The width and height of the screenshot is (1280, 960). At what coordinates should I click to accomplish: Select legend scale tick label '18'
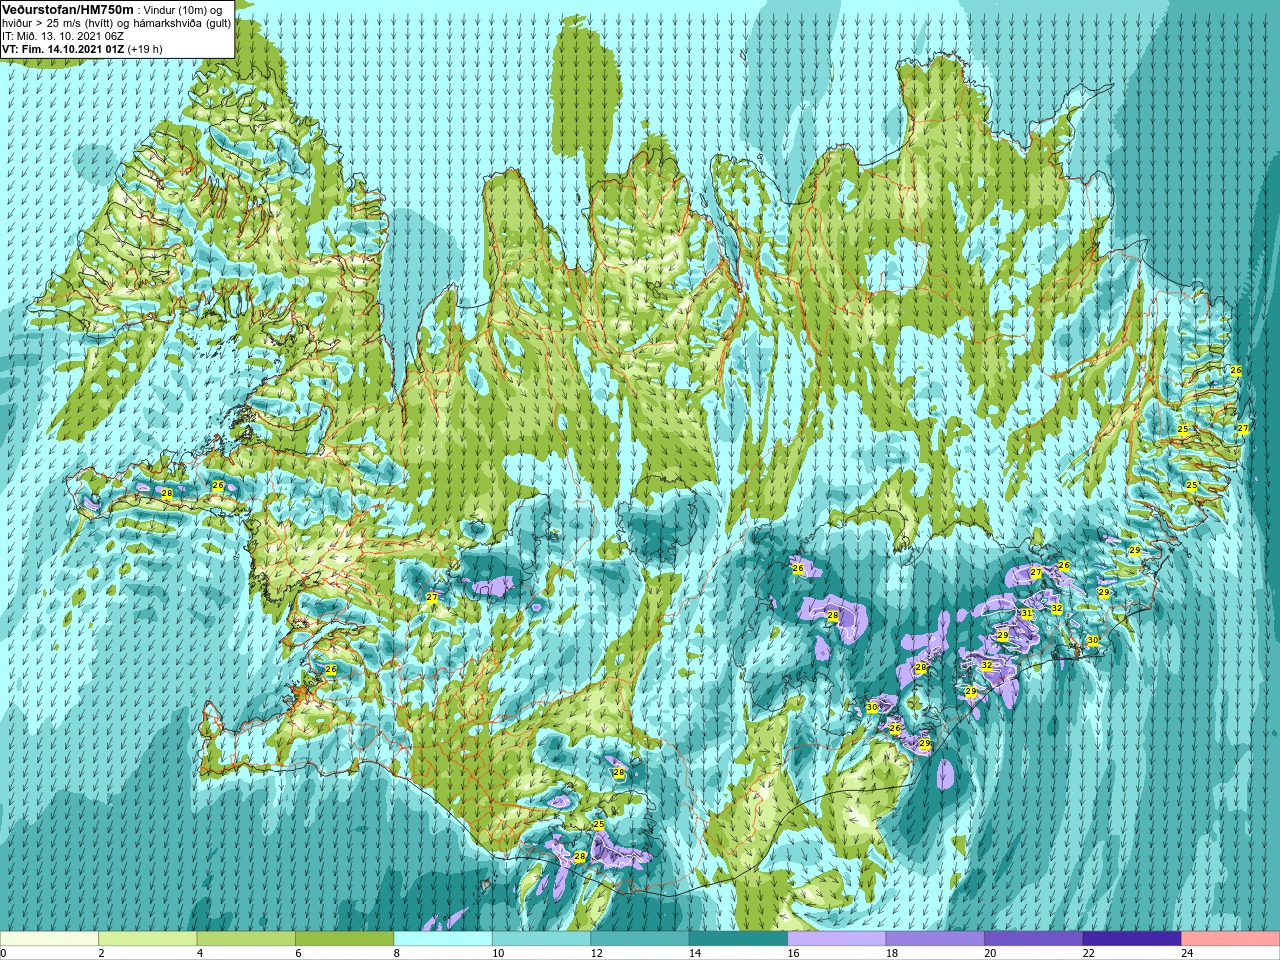coord(892,953)
